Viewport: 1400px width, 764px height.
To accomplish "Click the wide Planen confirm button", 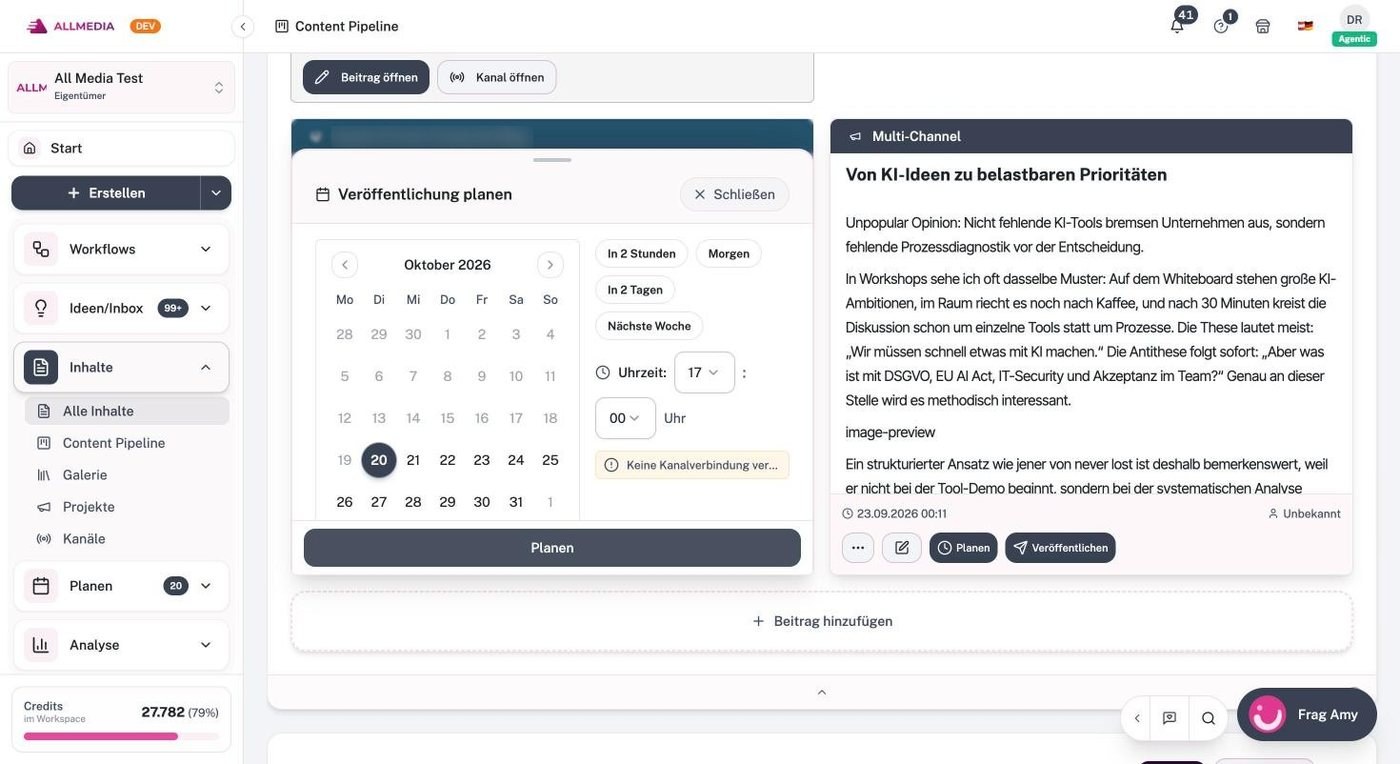I will click(552, 548).
